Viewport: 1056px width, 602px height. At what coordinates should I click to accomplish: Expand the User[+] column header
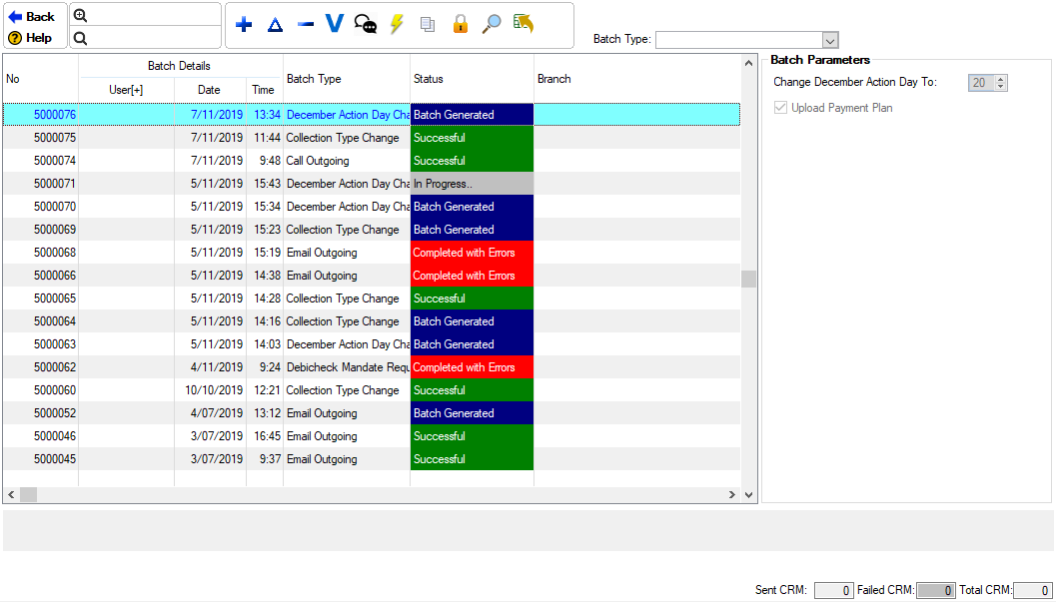[126, 90]
